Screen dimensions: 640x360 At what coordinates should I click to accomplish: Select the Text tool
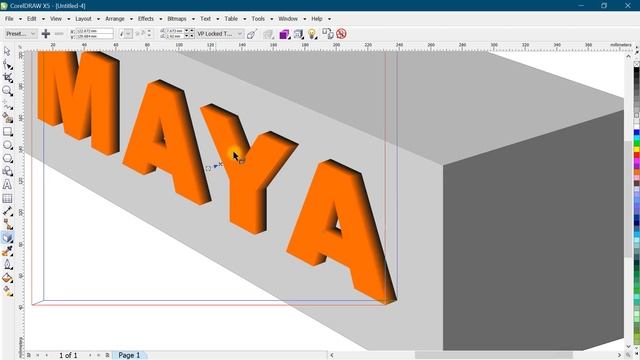tap(7, 184)
